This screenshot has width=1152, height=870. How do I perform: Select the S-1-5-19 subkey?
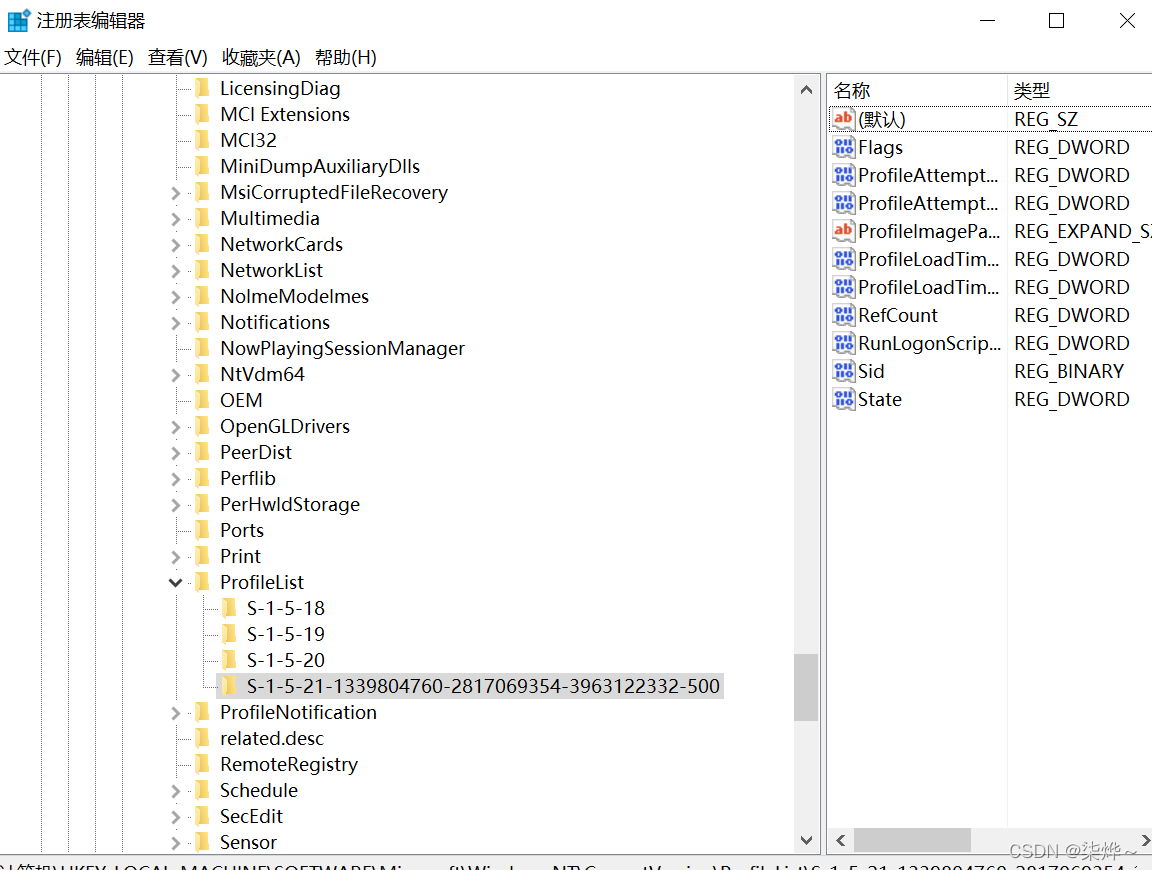click(287, 633)
